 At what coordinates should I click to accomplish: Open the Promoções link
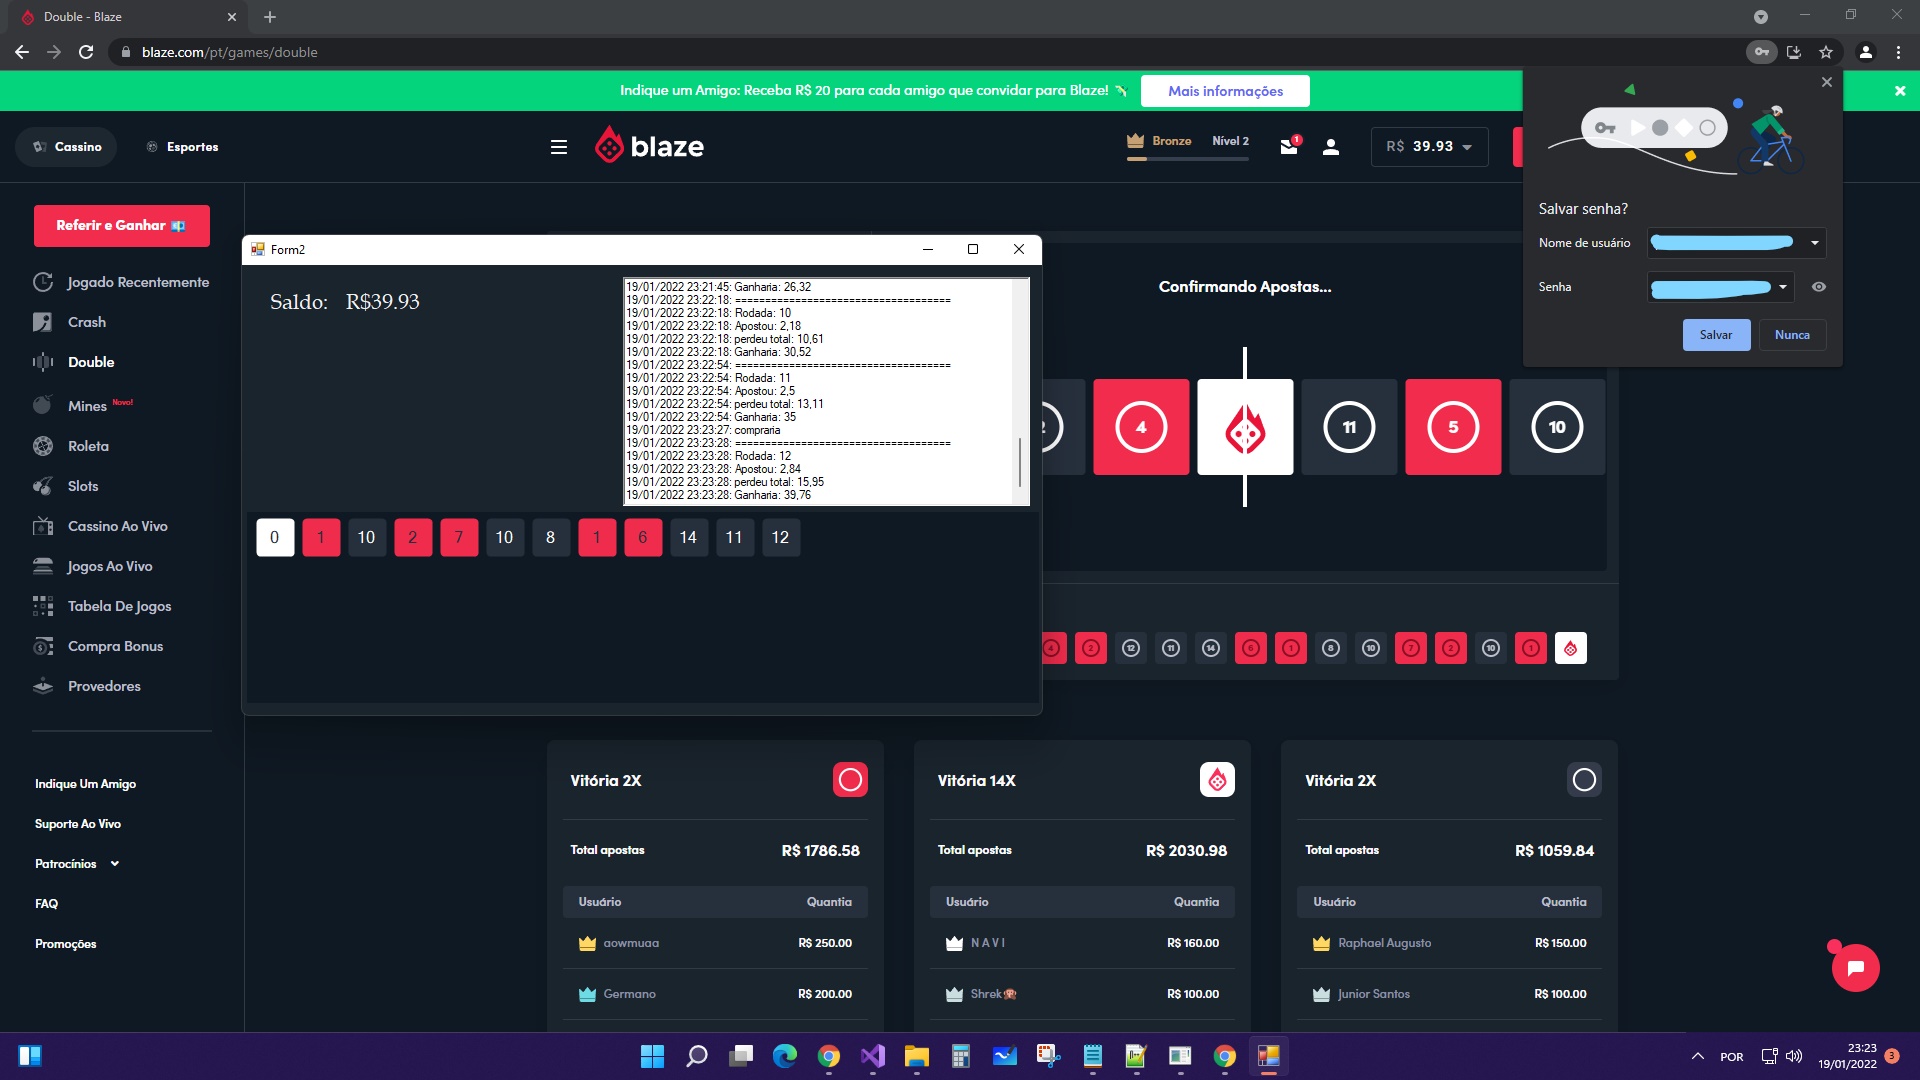66,944
